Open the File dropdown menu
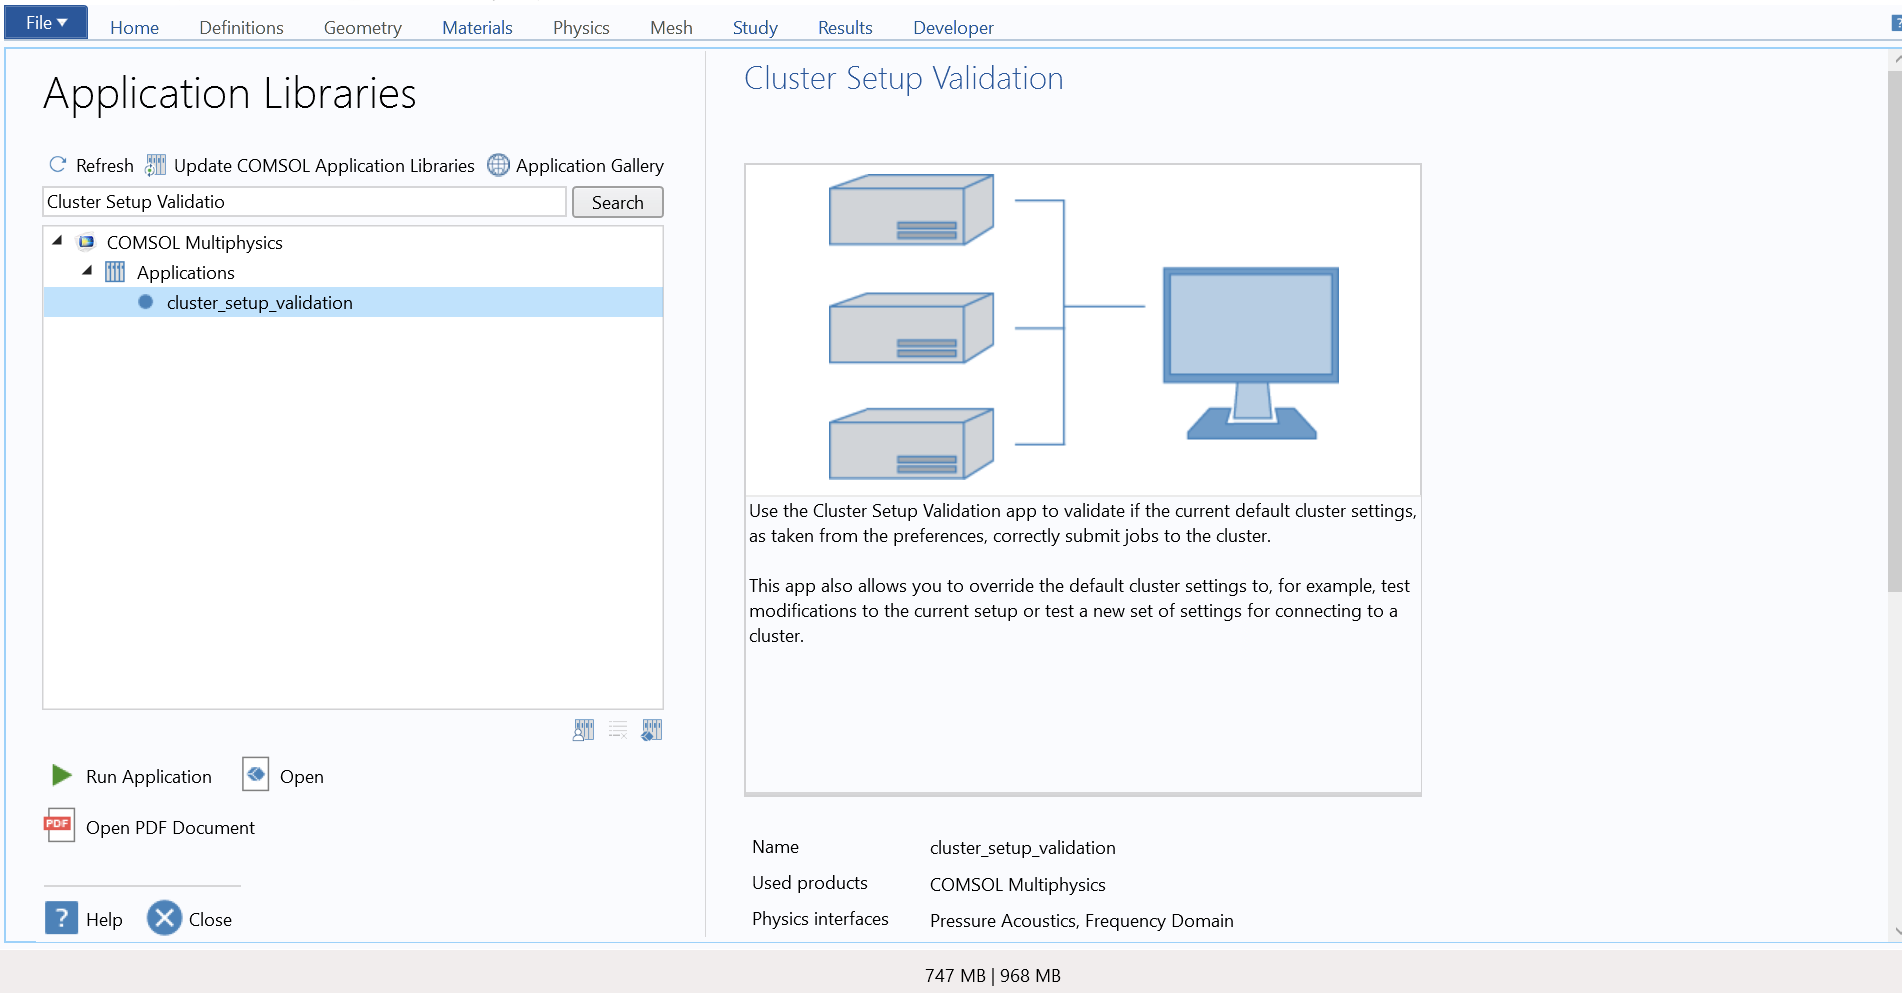 46,22
